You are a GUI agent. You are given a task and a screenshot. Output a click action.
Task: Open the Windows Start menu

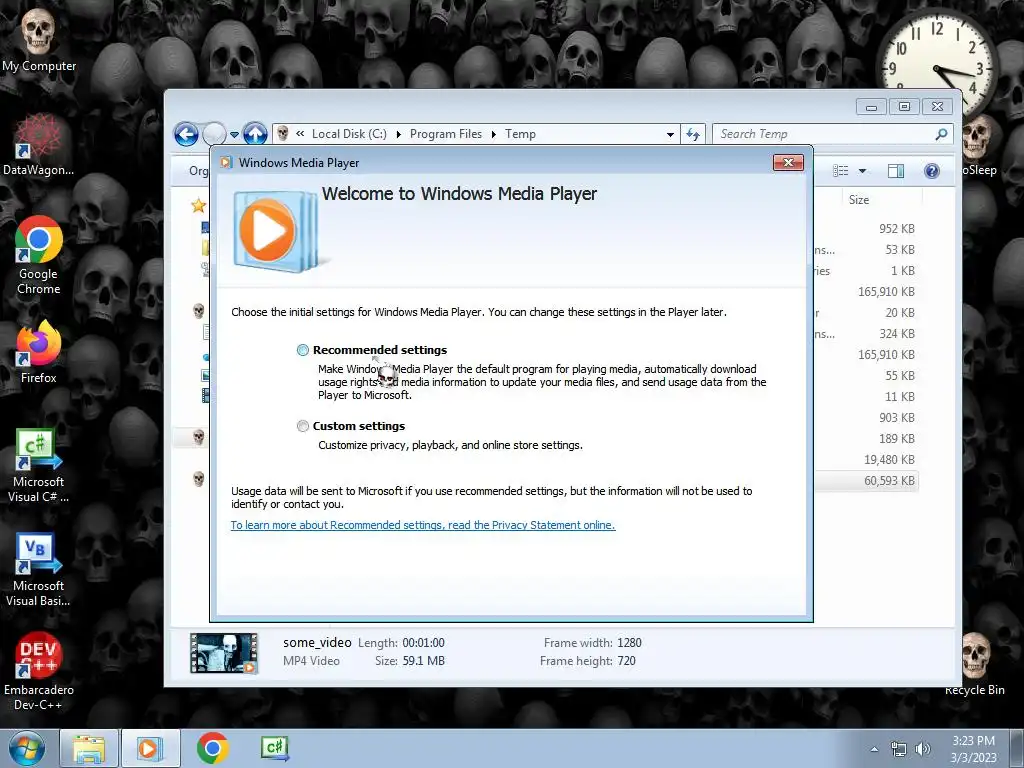(27, 748)
